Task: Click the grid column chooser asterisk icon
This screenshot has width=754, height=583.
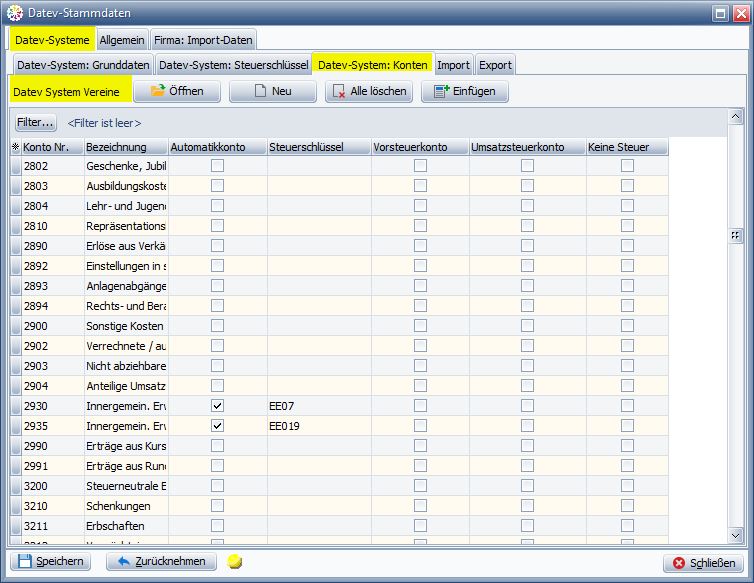Action: pos(15,147)
